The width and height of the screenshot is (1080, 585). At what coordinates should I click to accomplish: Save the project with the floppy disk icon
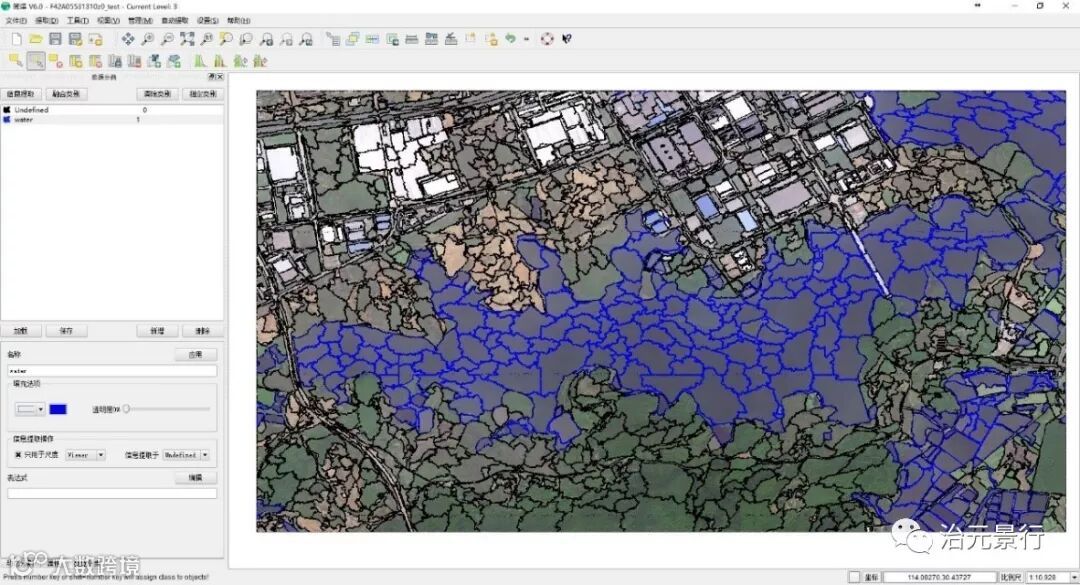tap(56, 39)
